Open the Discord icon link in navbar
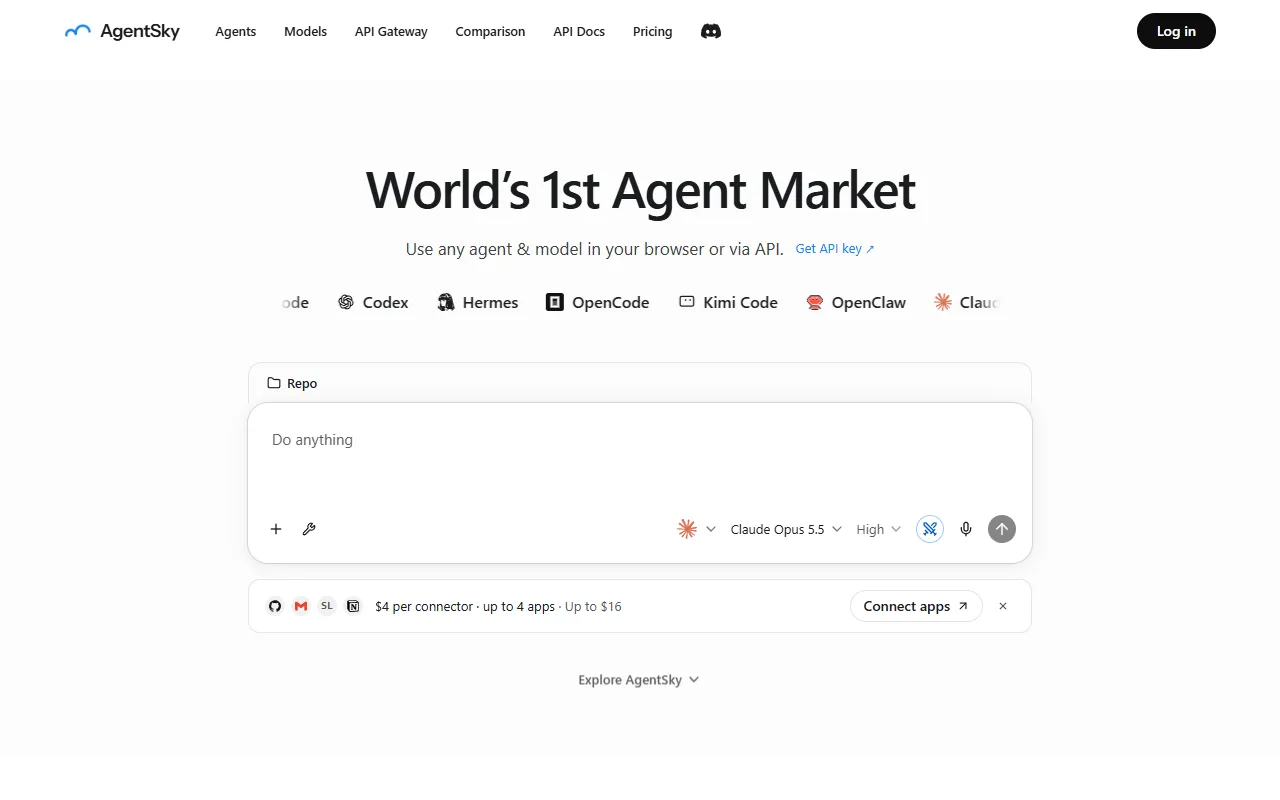This screenshot has height=800, width=1280. point(711,31)
